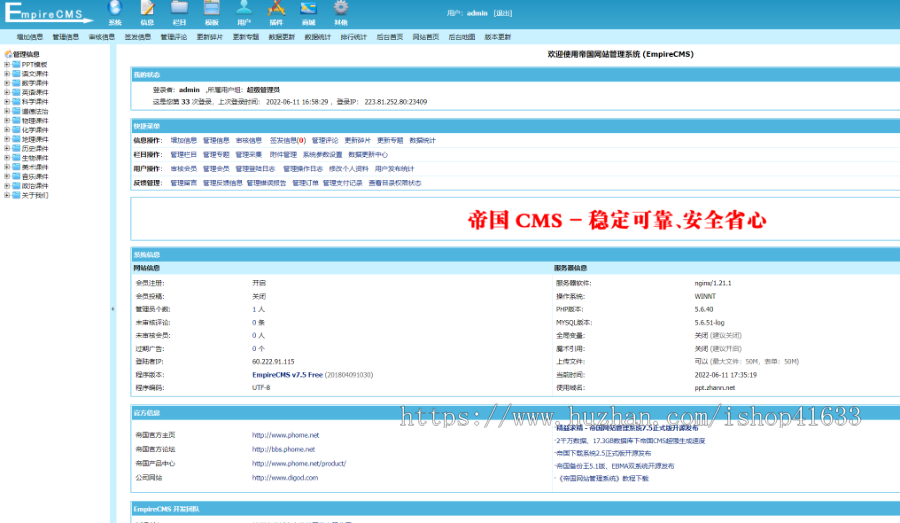Click the EmpireCMS logo

48,13
